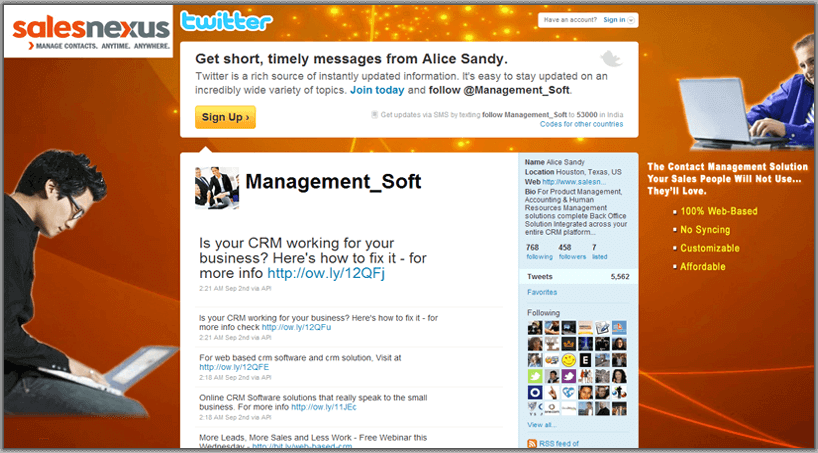Click the gold crown avatar
This screenshot has height=453, width=818.
[x=569, y=343]
